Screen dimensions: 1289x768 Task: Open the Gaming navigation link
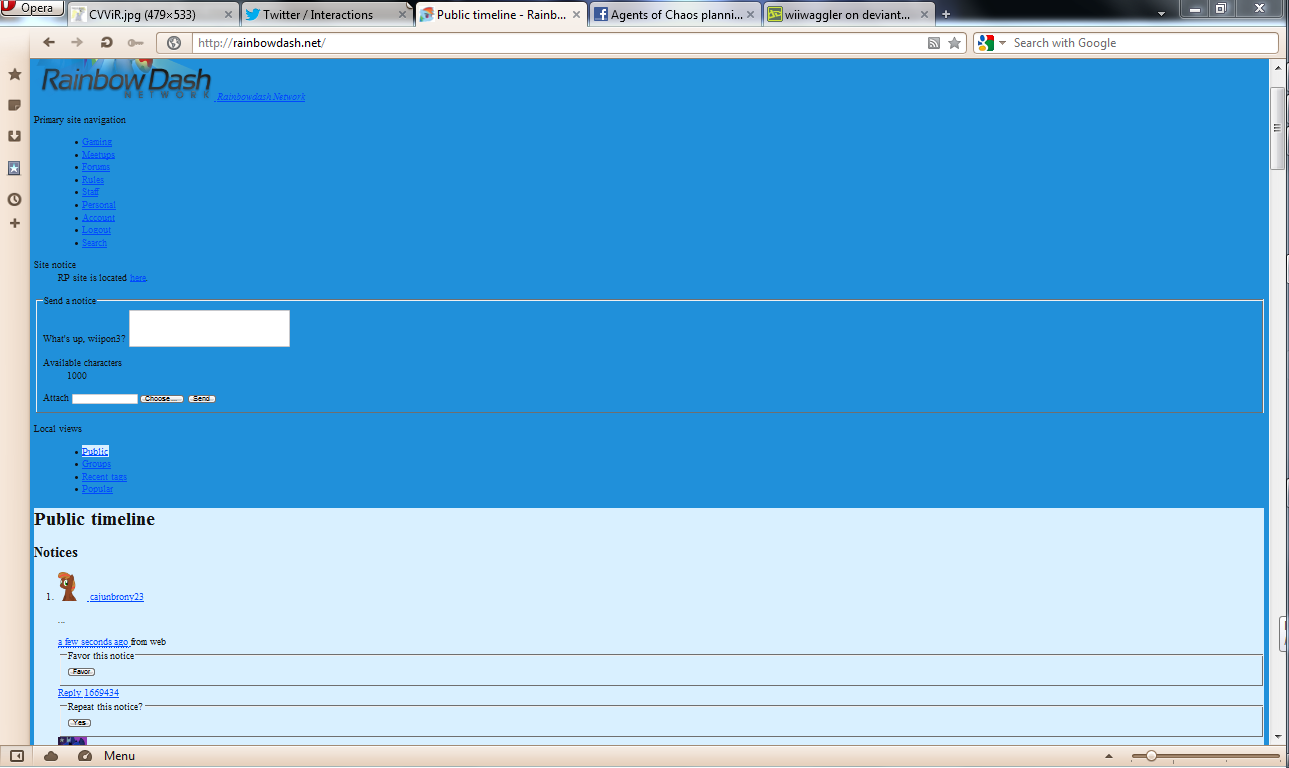pos(97,142)
